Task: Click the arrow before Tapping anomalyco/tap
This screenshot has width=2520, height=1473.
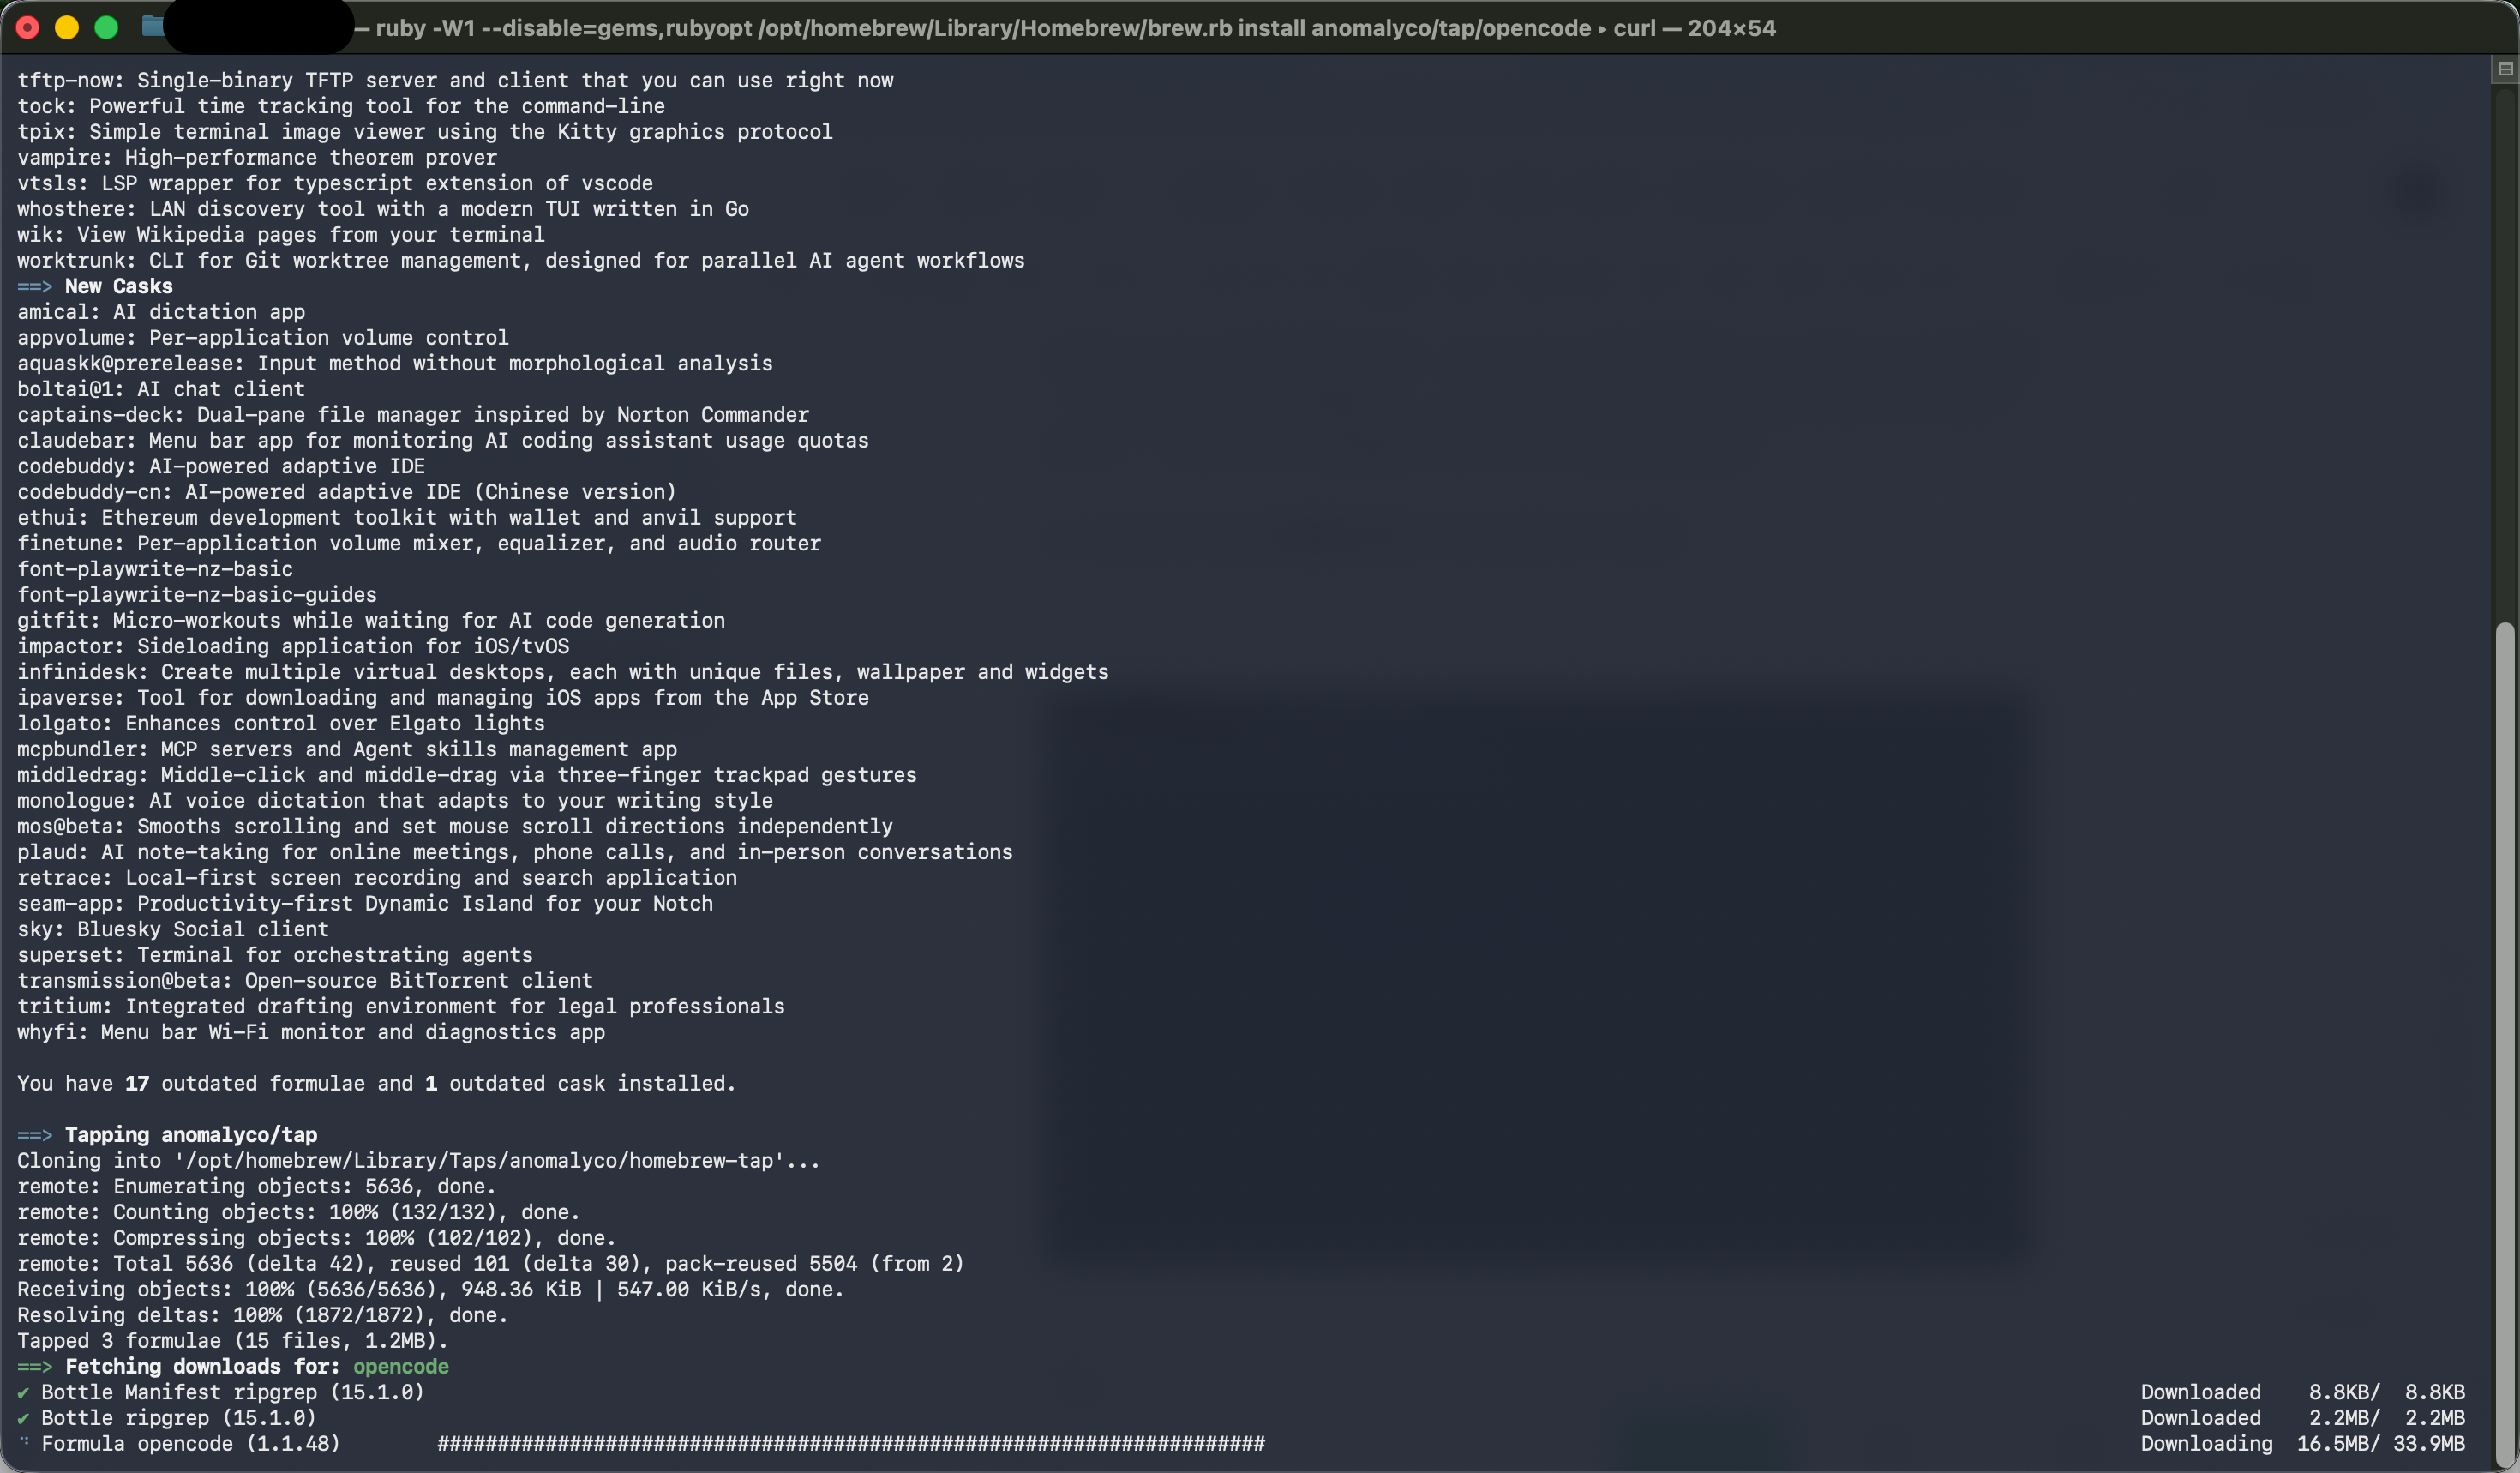Action: (x=34, y=1135)
